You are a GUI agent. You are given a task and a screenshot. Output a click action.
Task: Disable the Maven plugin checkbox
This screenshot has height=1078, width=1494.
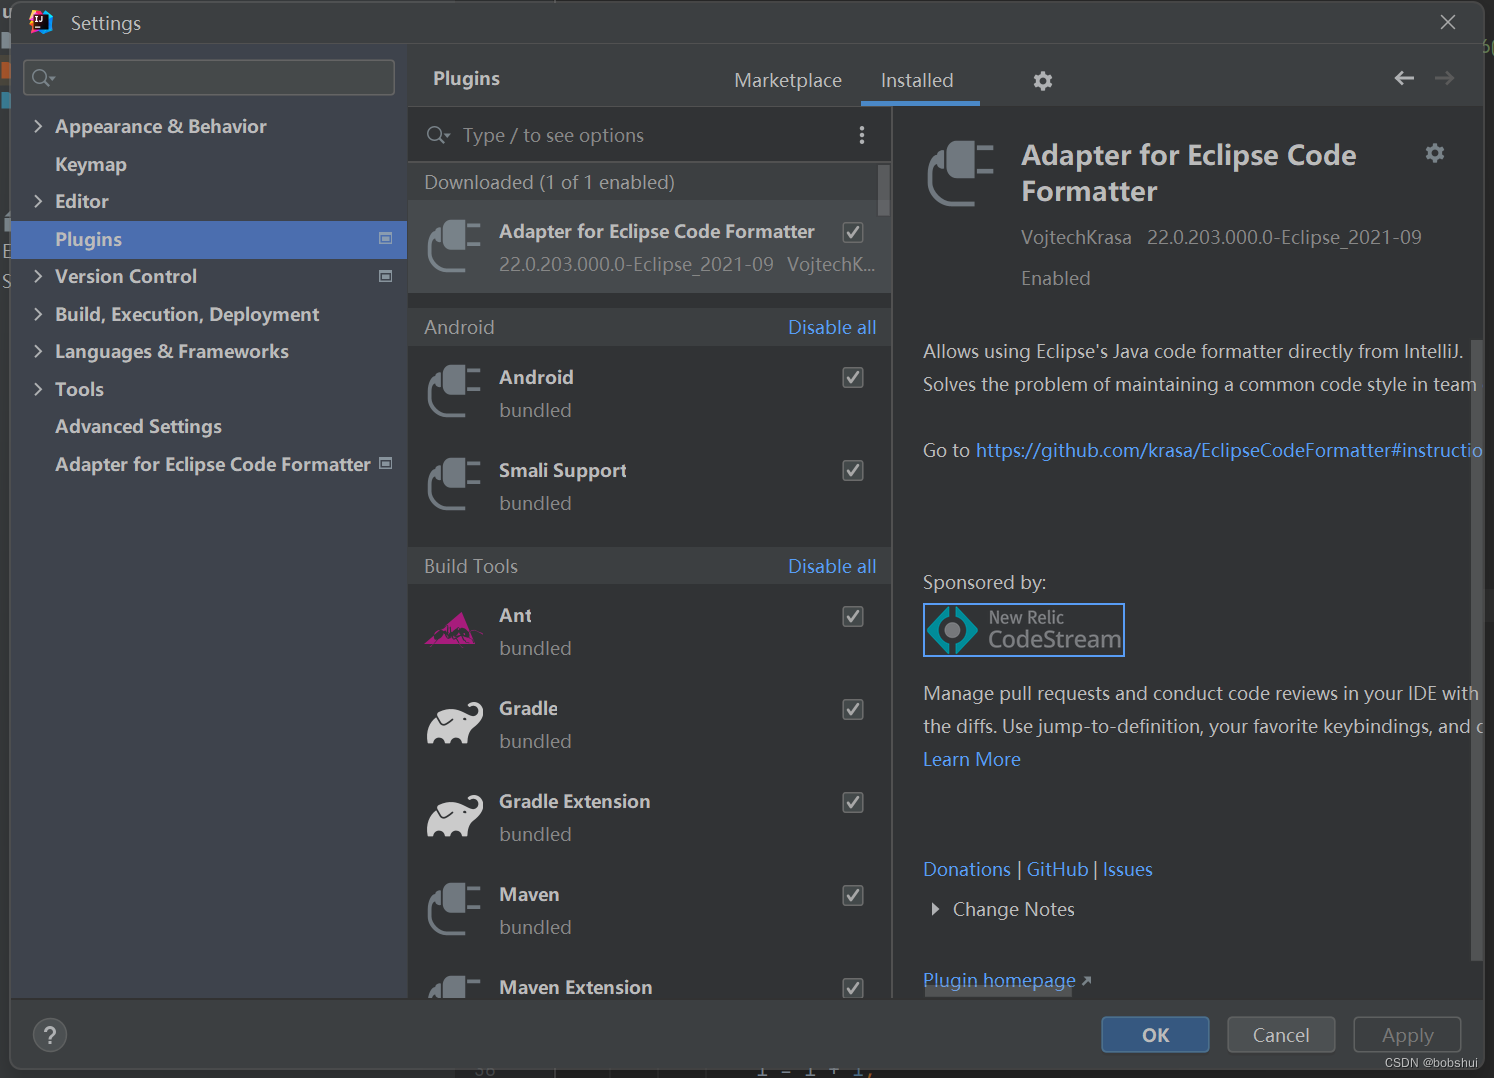tap(853, 895)
